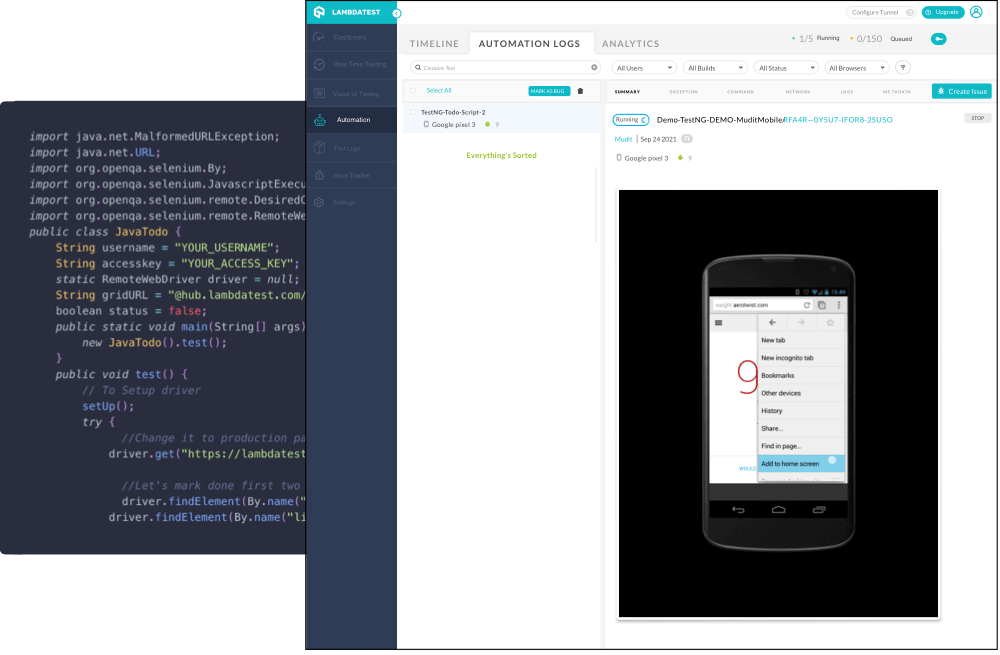
Task: Click the teal access key icon button
Action: click(939, 39)
